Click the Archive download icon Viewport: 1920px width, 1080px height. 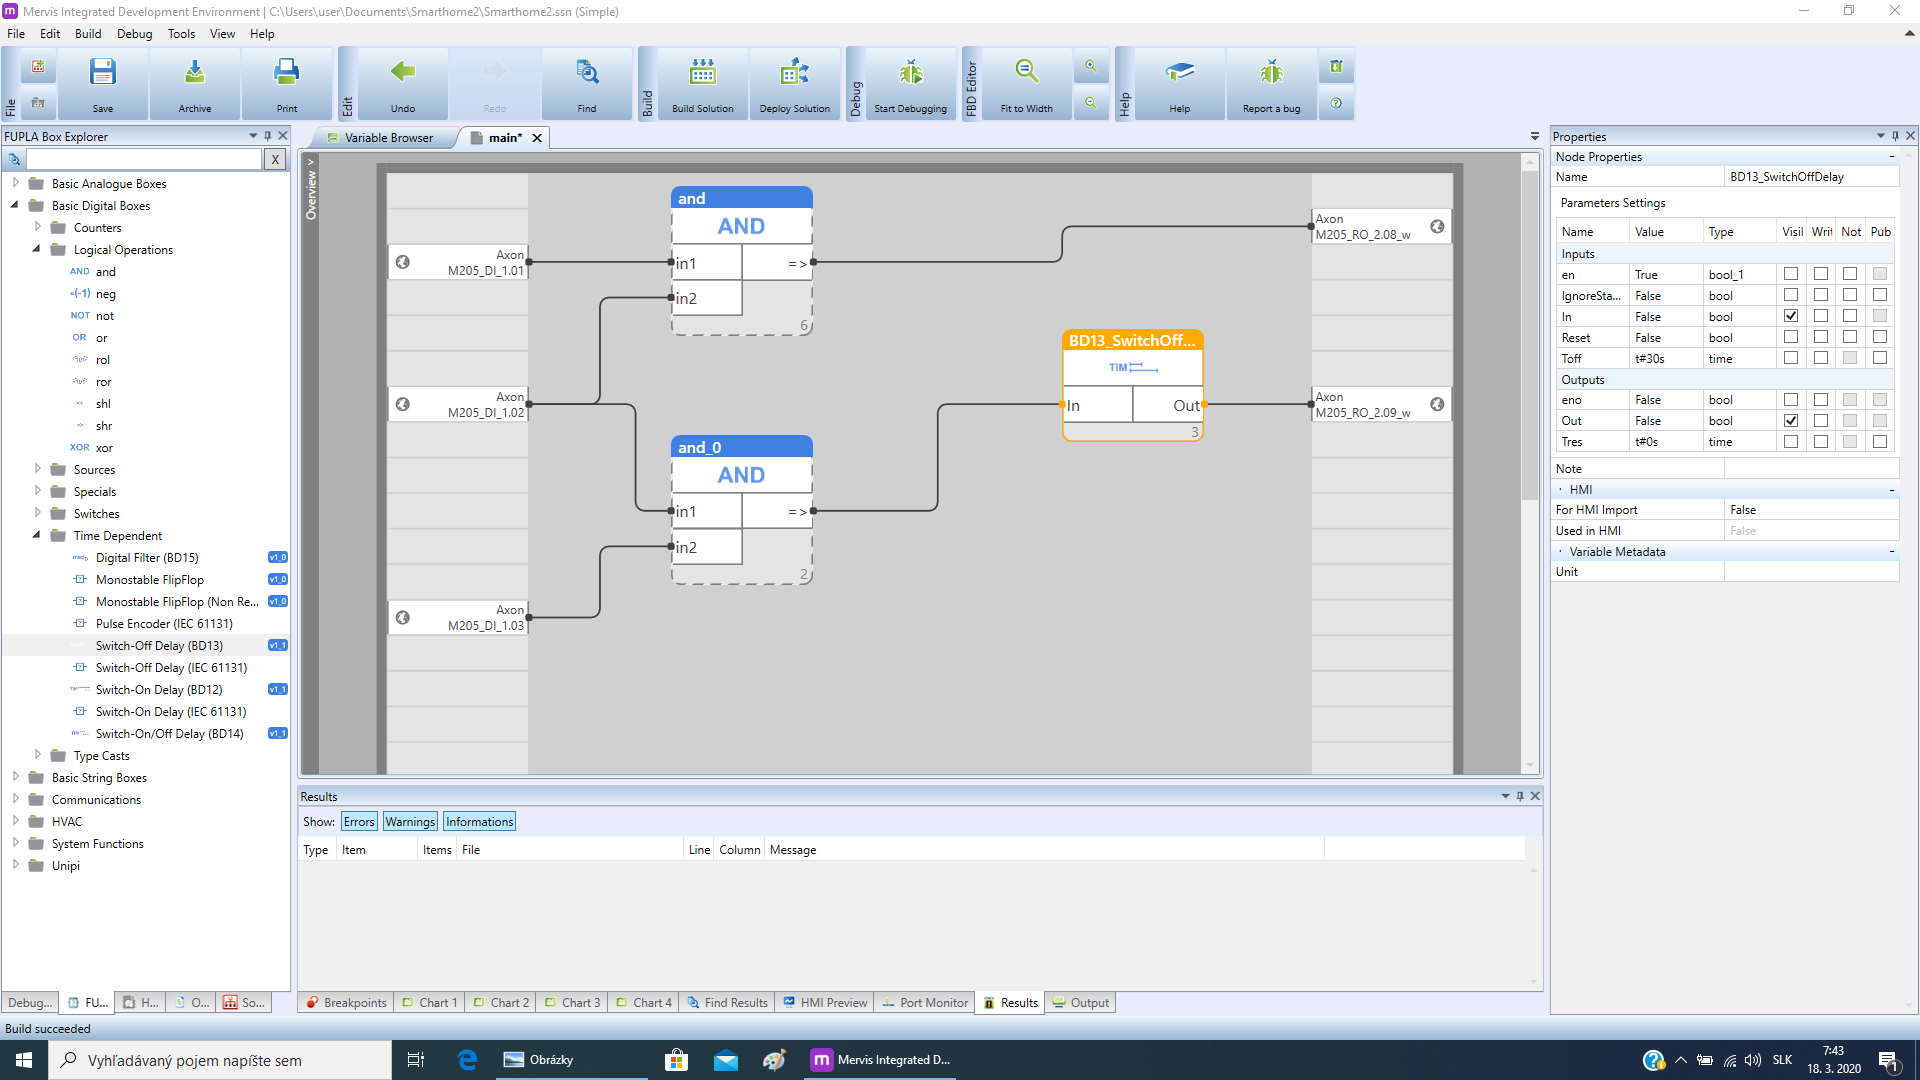click(x=195, y=73)
